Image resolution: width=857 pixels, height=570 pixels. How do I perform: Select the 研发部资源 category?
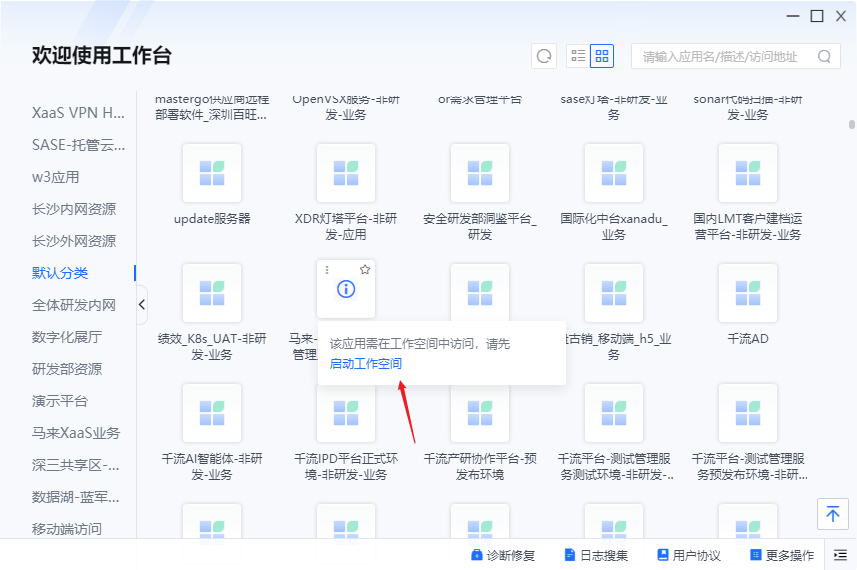tap(67, 369)
